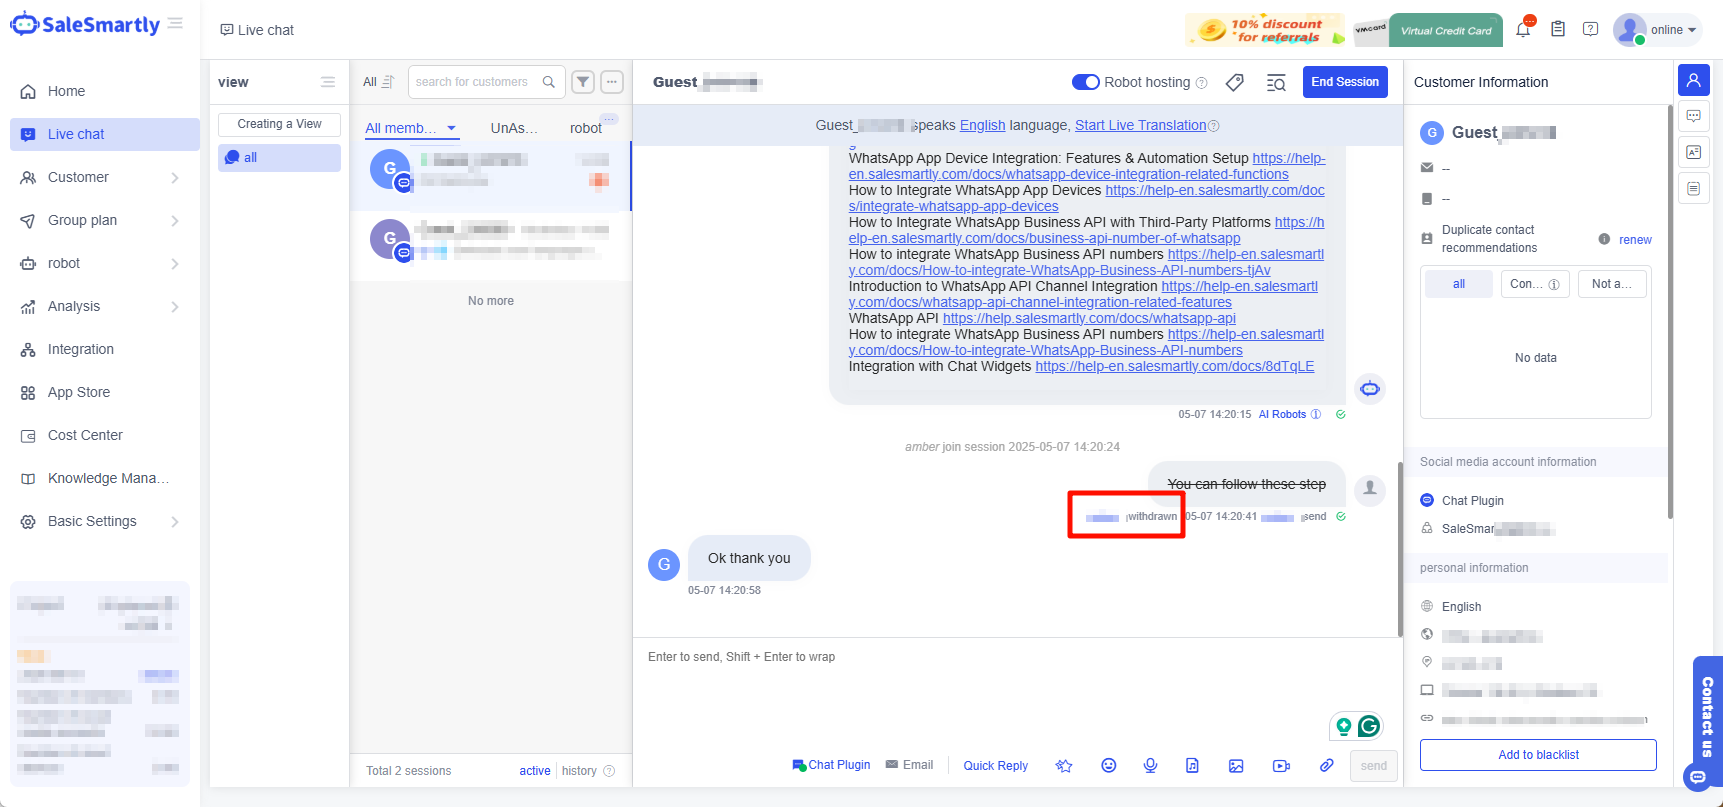Switch to robot tab
The image size is (1723, 807).
pyautogui.click(x=586, y=128)
